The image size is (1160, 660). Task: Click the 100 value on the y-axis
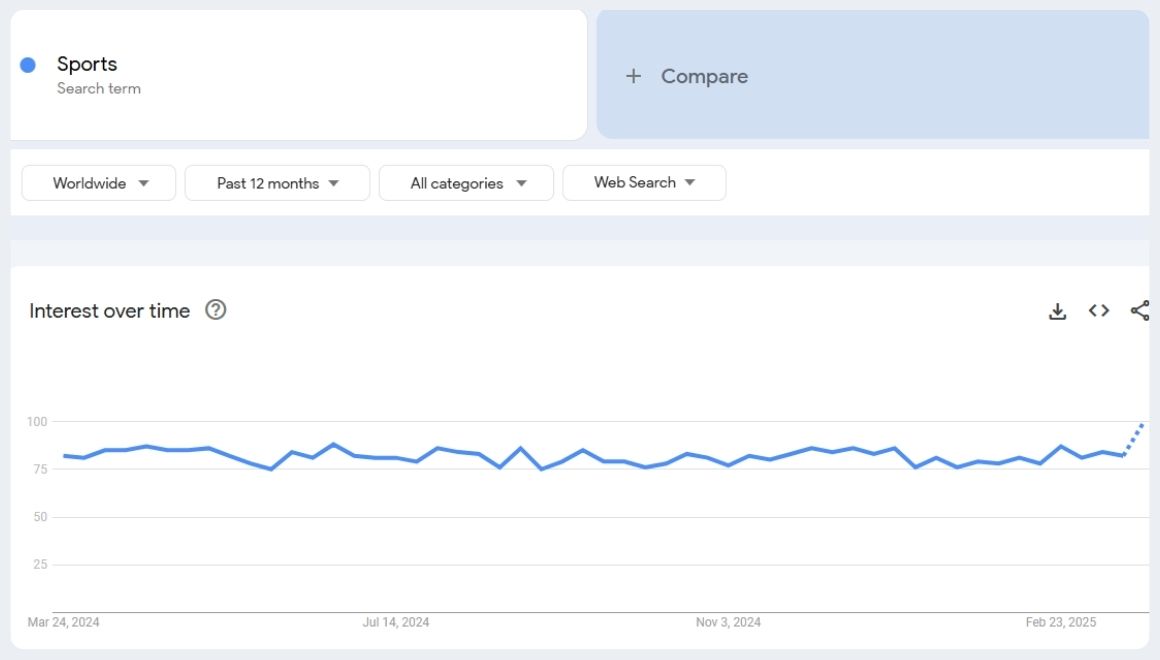pyautogui.click(x=37, y=422)
